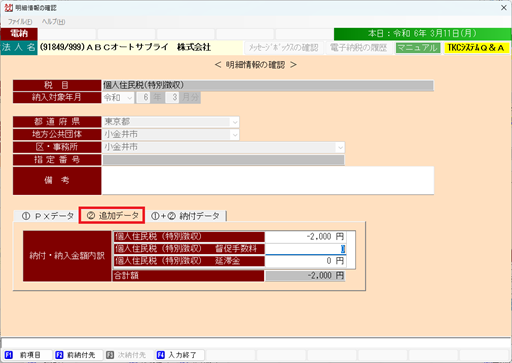Screen dimensions: 512x363
Task: Switch to ① PXデータ tab
Action: 47,216
